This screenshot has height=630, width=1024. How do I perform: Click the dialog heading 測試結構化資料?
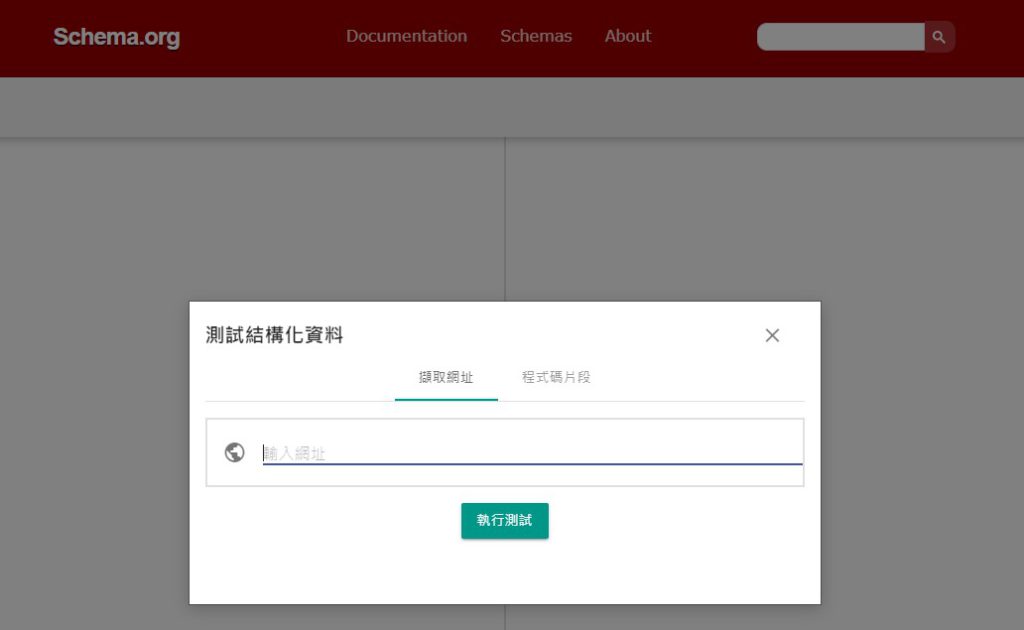[x=272, y=335]
